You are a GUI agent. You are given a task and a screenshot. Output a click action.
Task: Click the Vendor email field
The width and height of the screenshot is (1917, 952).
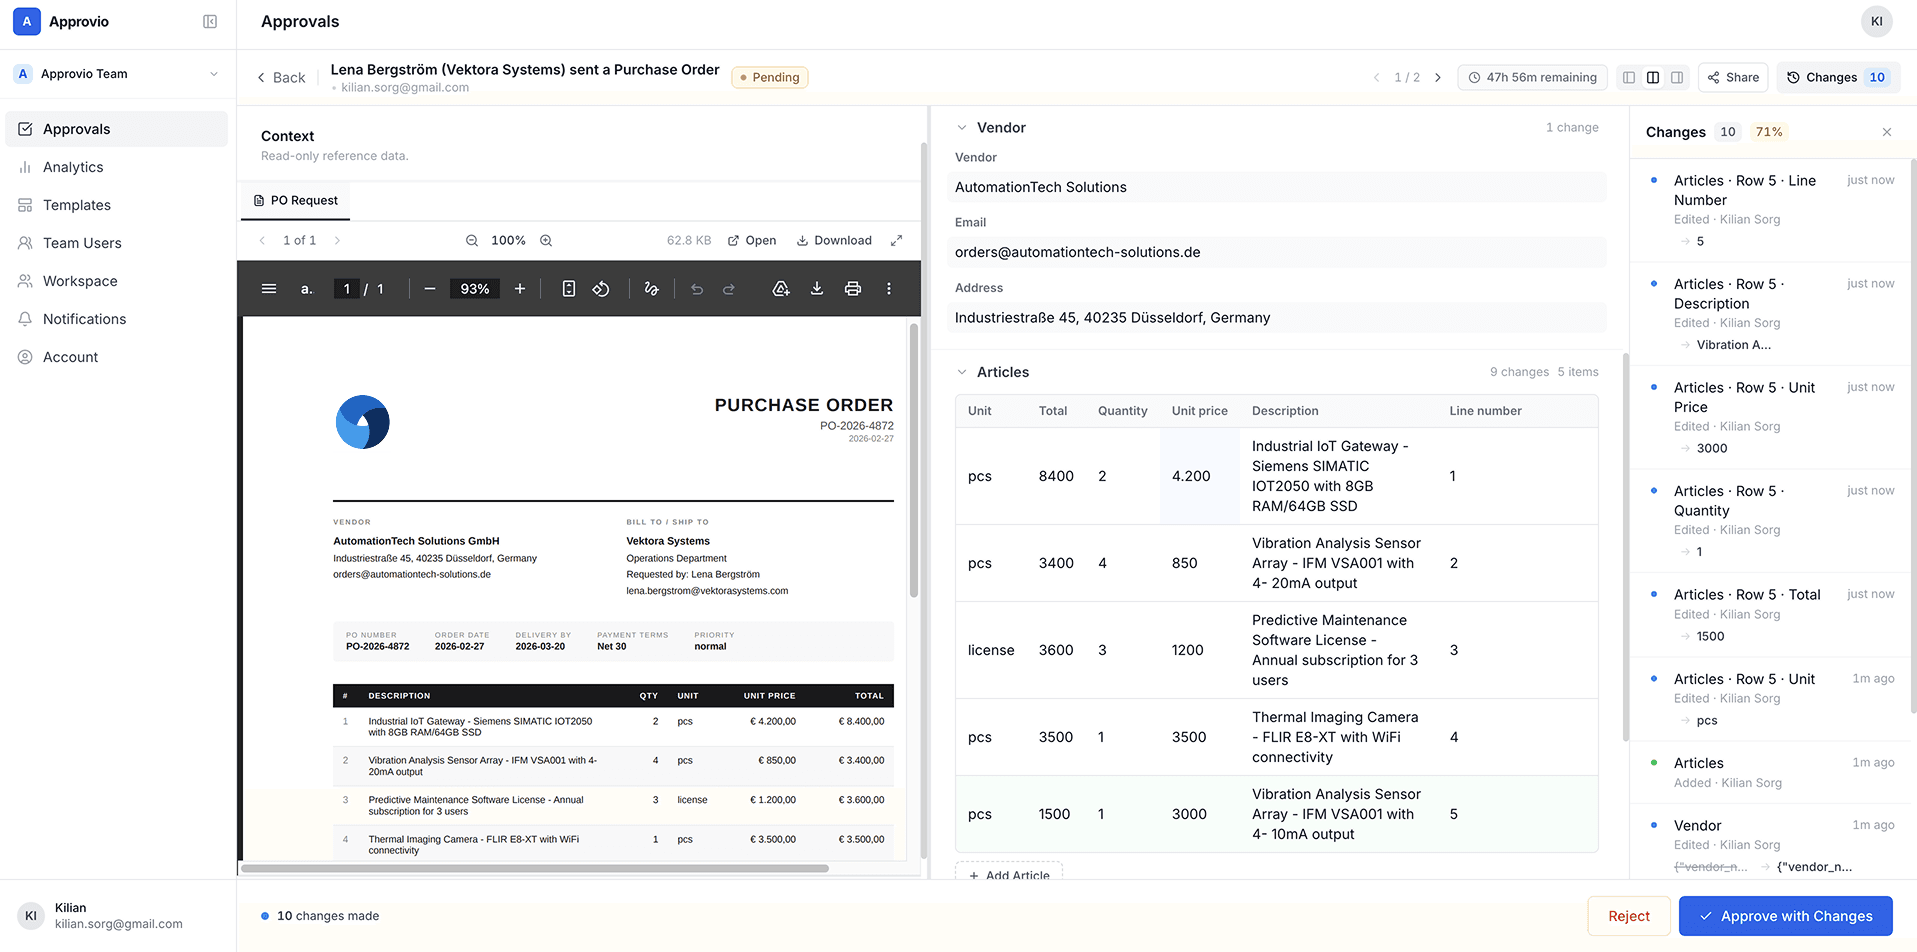point(1277,252)
